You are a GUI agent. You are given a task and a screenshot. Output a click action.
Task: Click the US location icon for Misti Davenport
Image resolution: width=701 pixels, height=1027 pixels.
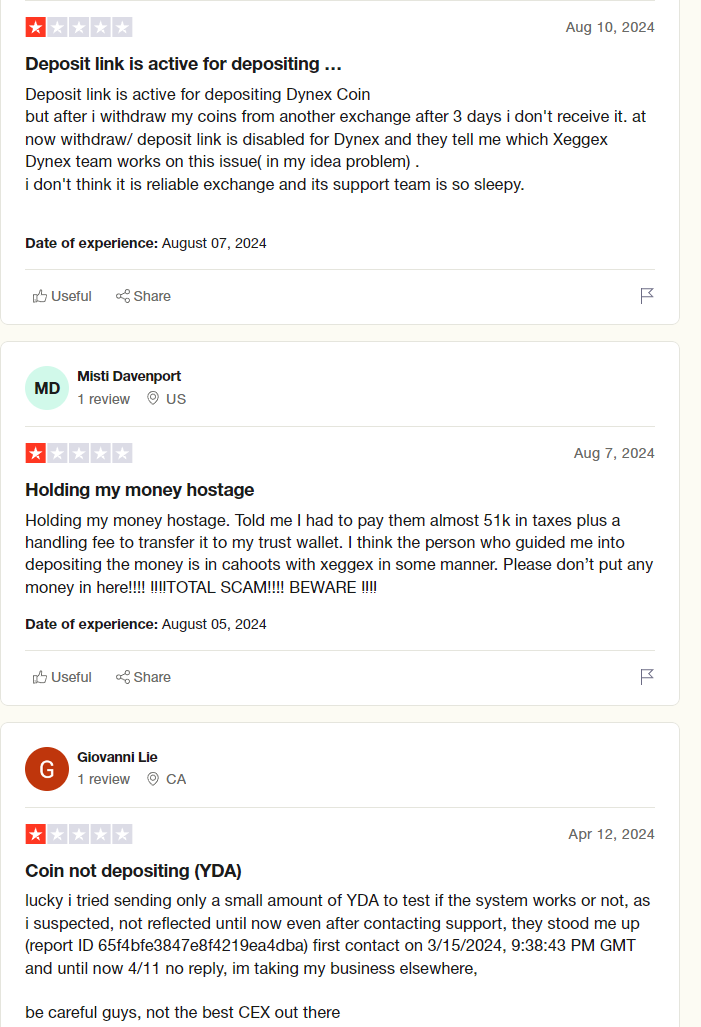coord(153,399)
